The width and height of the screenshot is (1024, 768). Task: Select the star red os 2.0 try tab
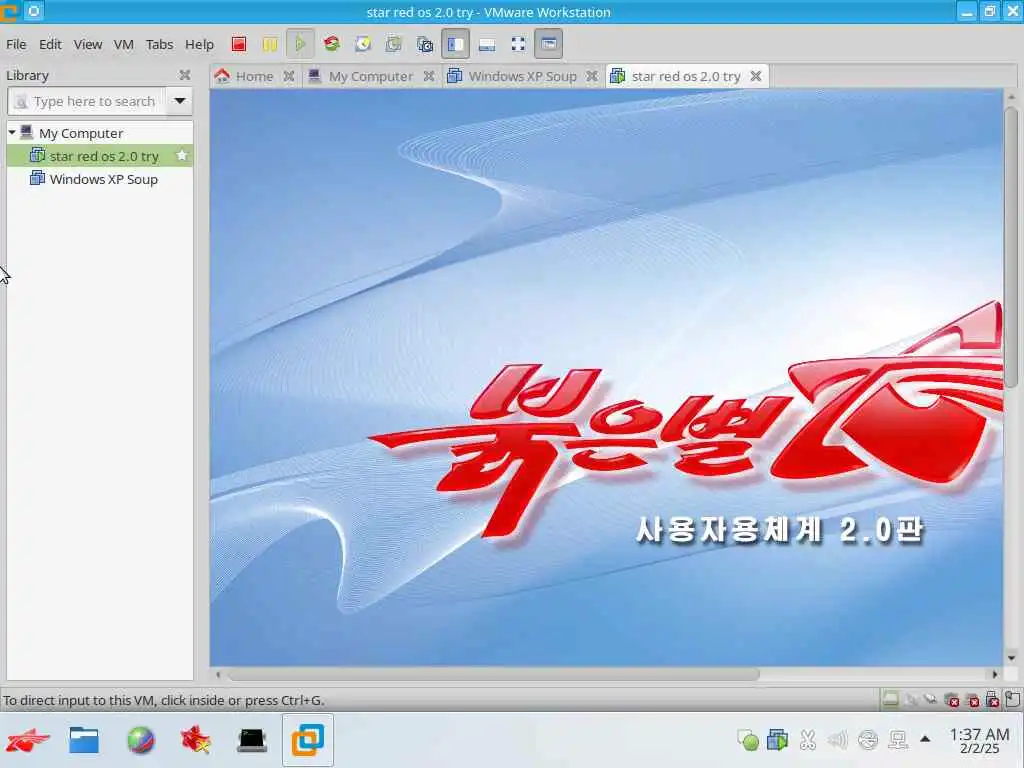click(686, 76)
